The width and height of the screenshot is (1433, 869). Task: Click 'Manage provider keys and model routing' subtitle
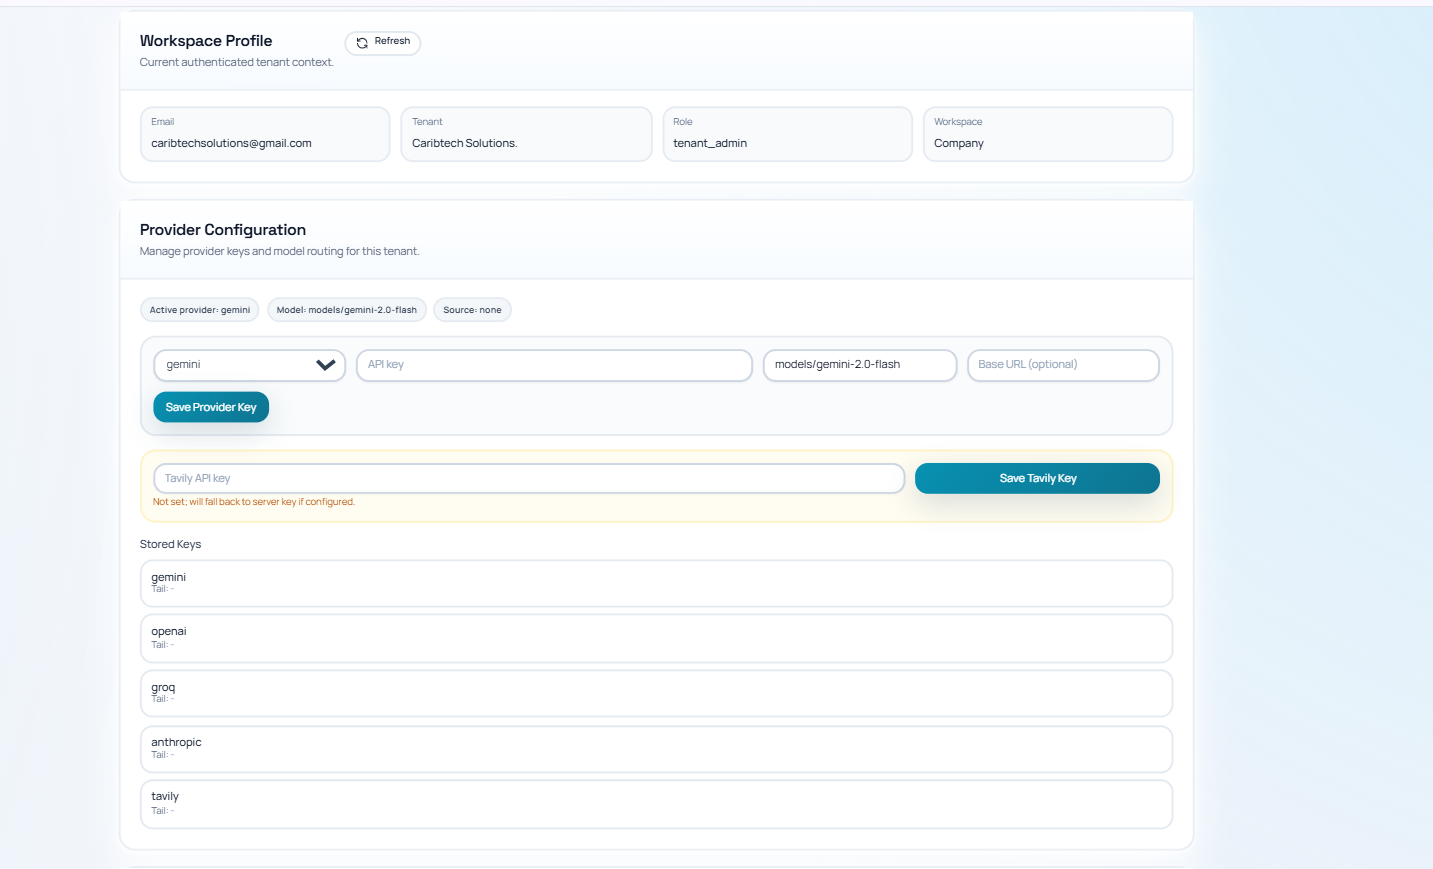tap(280, 251)
